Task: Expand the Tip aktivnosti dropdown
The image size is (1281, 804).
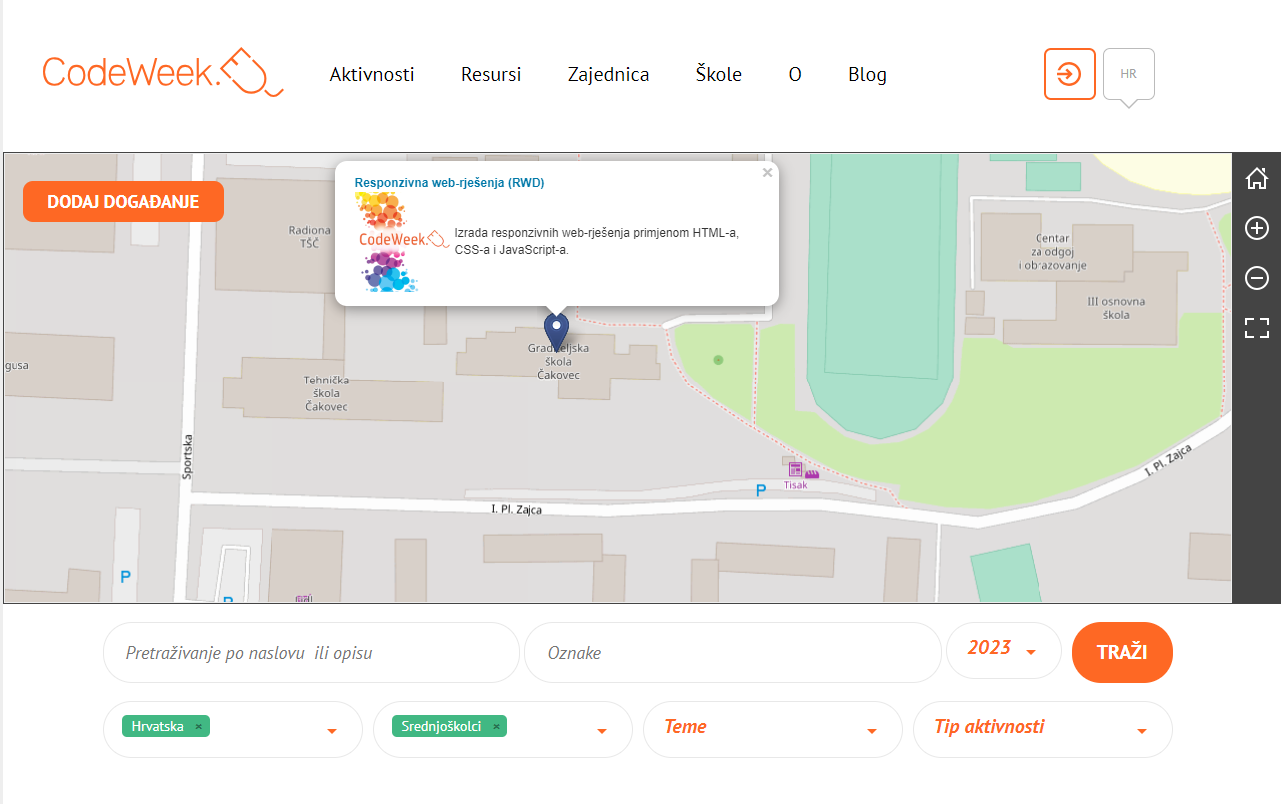Action: click(1042, 729)
